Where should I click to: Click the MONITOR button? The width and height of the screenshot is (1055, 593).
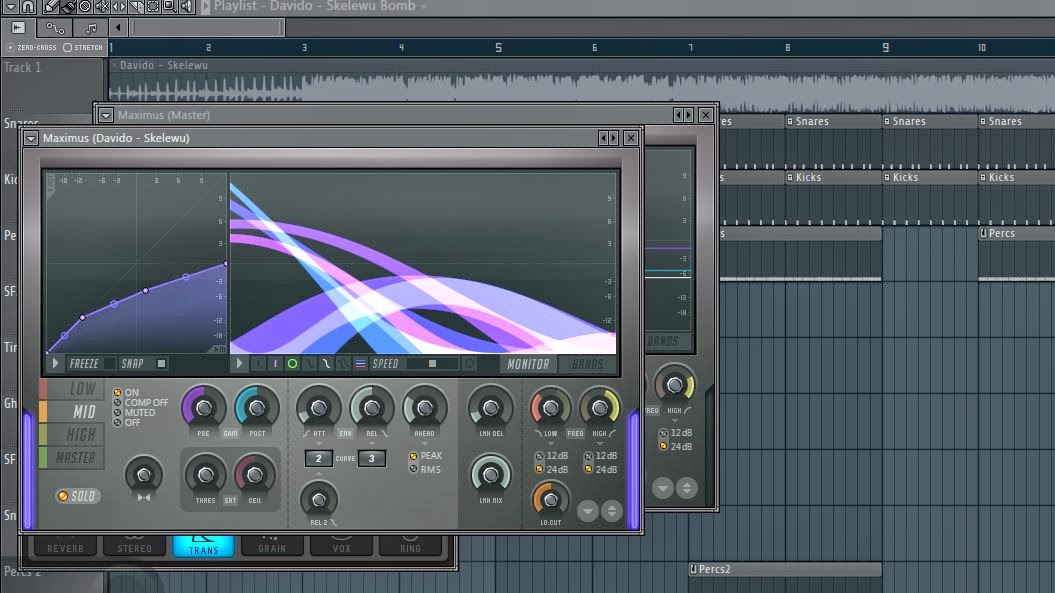click(x=528, y=364)
